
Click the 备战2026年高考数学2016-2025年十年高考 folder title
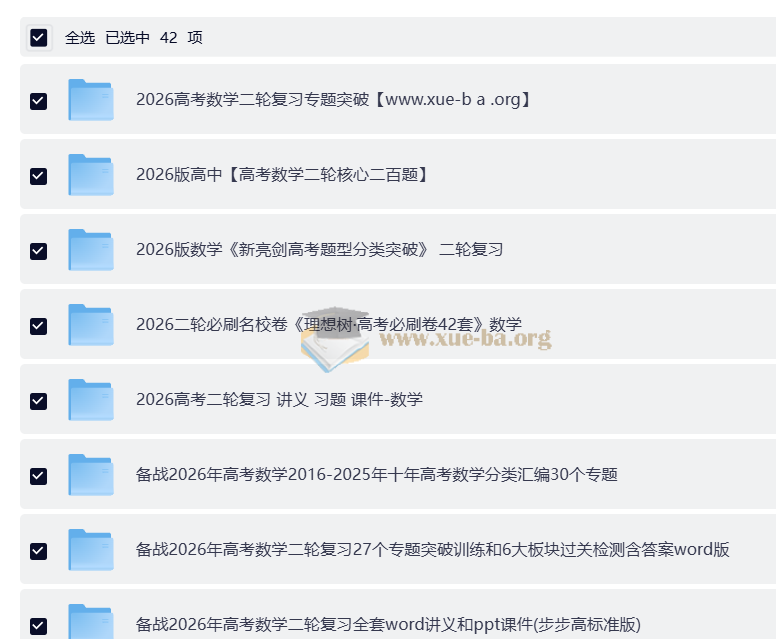point(376,475)
